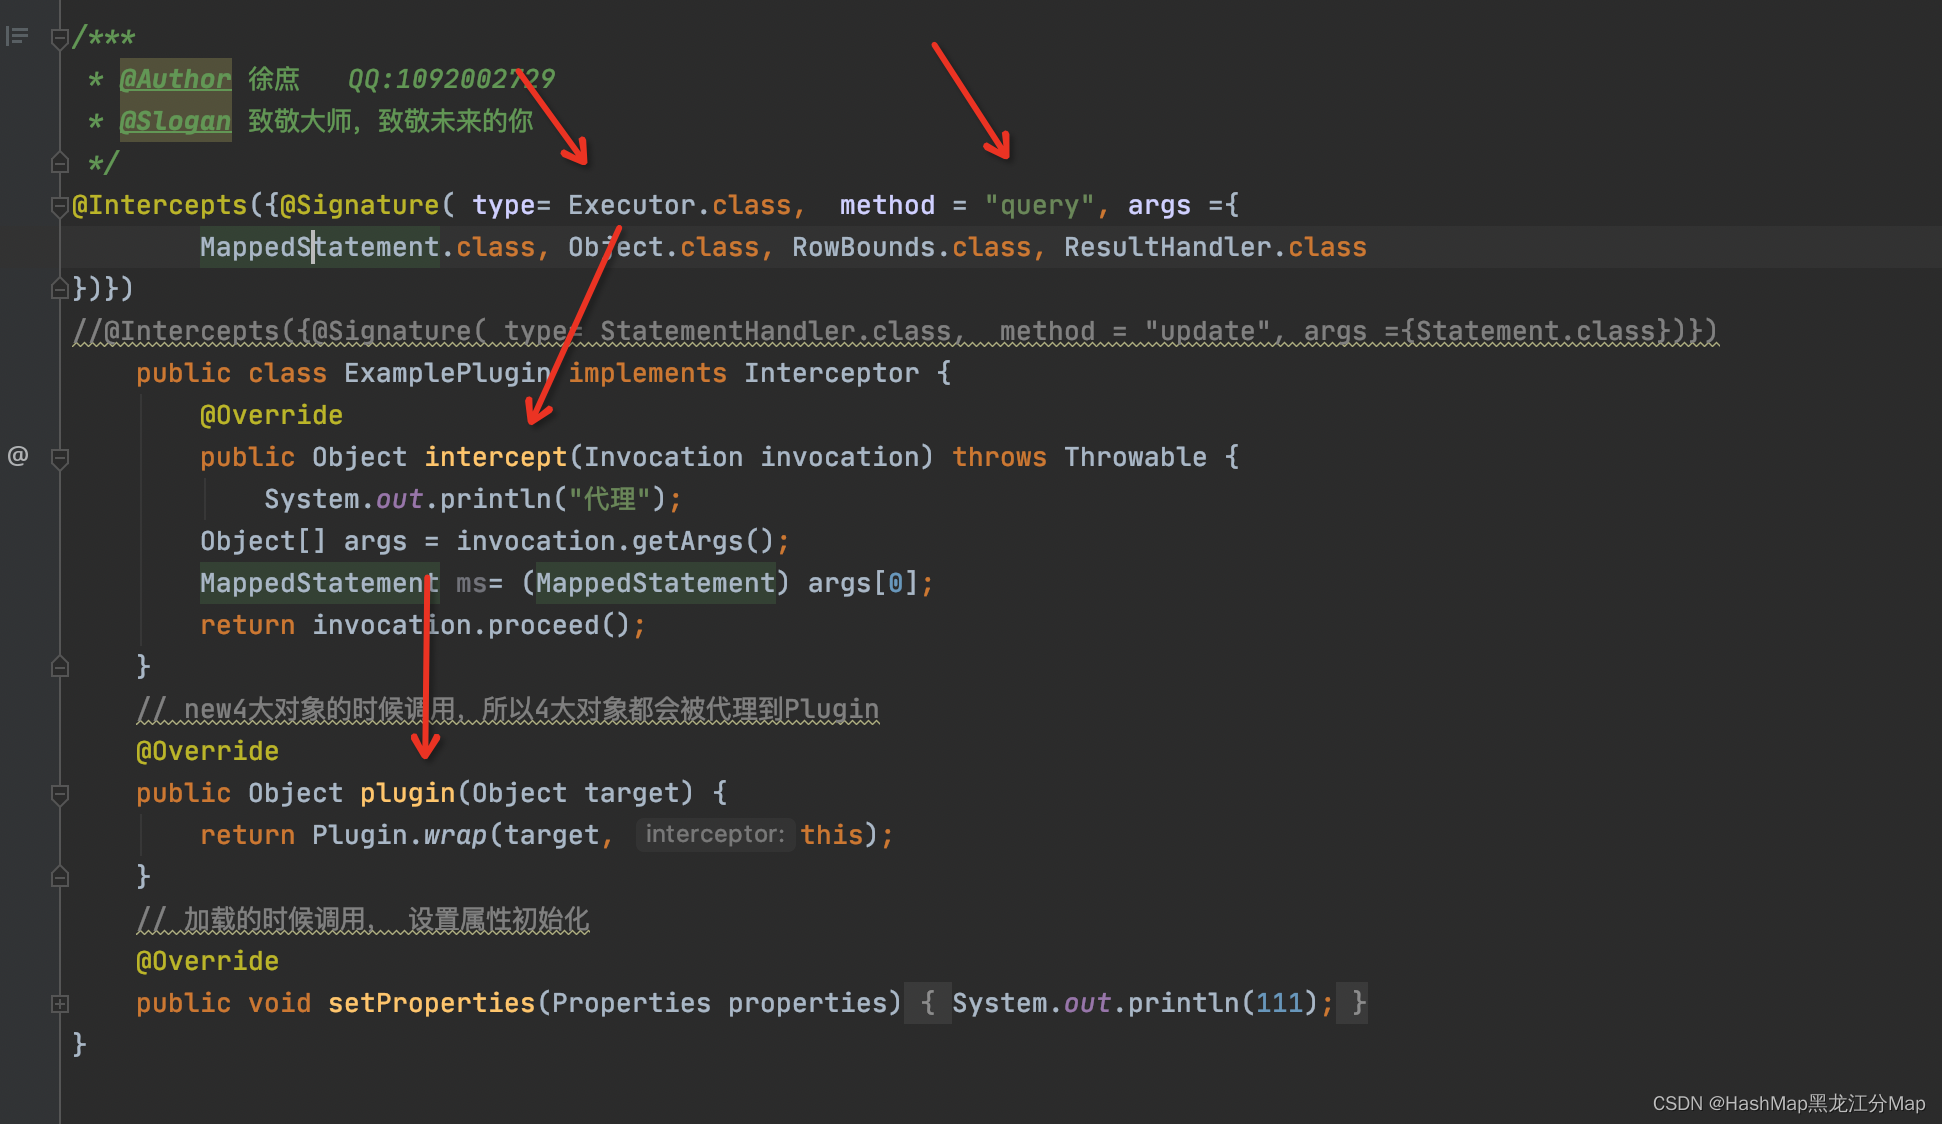Click the folded opening brace after setProperties
The height and width of the screenshot is (1124, 1942).
(928, 1003)
